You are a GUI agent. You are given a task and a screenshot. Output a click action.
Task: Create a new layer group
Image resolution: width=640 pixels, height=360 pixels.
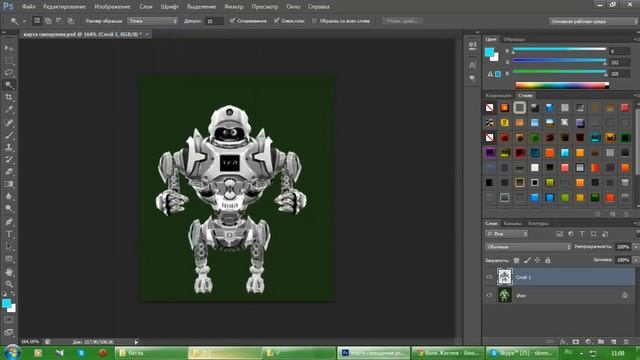tap(601, 341)
